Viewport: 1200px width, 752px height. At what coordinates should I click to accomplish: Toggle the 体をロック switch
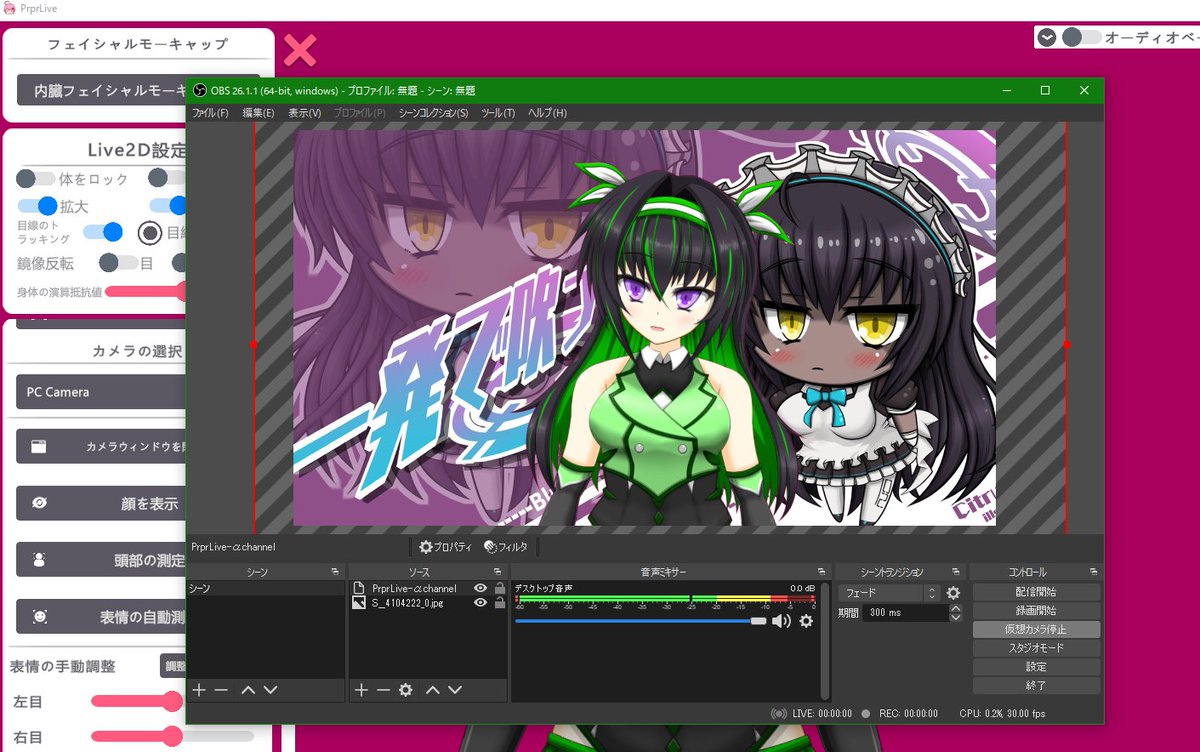point(36,178)
